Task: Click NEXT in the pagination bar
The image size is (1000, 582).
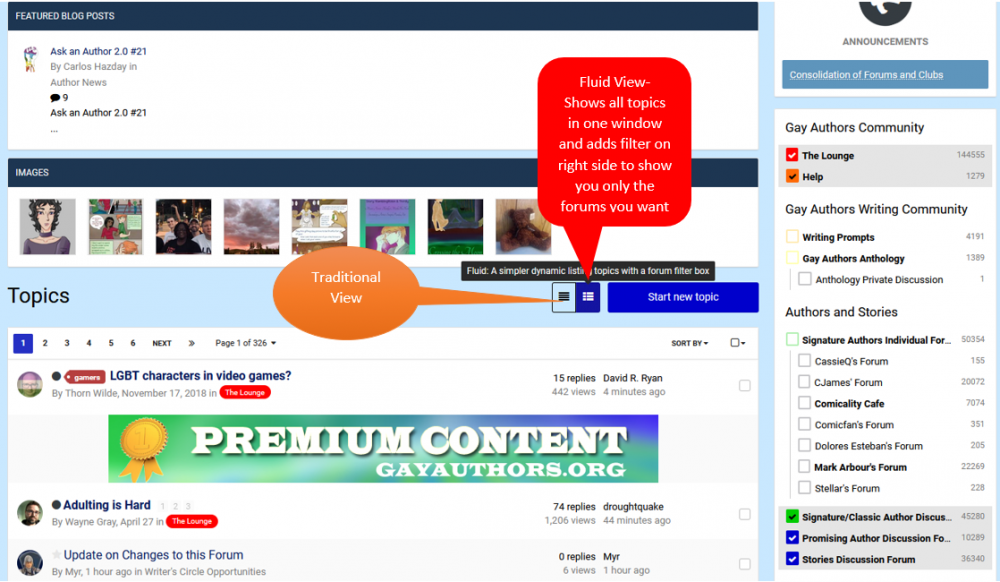Action: pyautogui.click(x=161, y=343)
